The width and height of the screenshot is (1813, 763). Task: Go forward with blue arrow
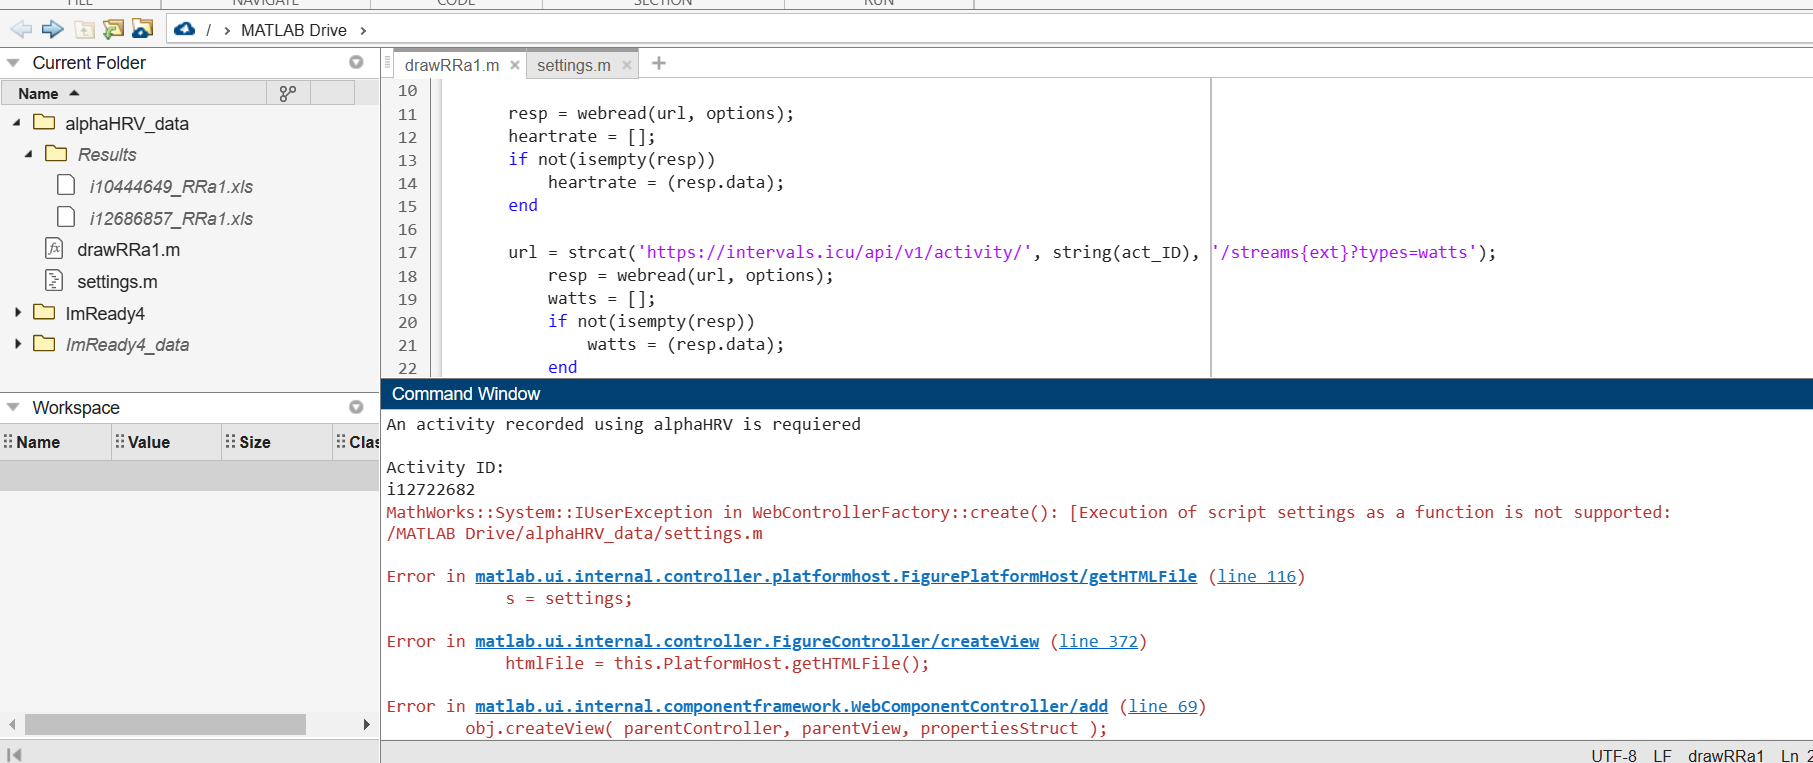point(52,29)
